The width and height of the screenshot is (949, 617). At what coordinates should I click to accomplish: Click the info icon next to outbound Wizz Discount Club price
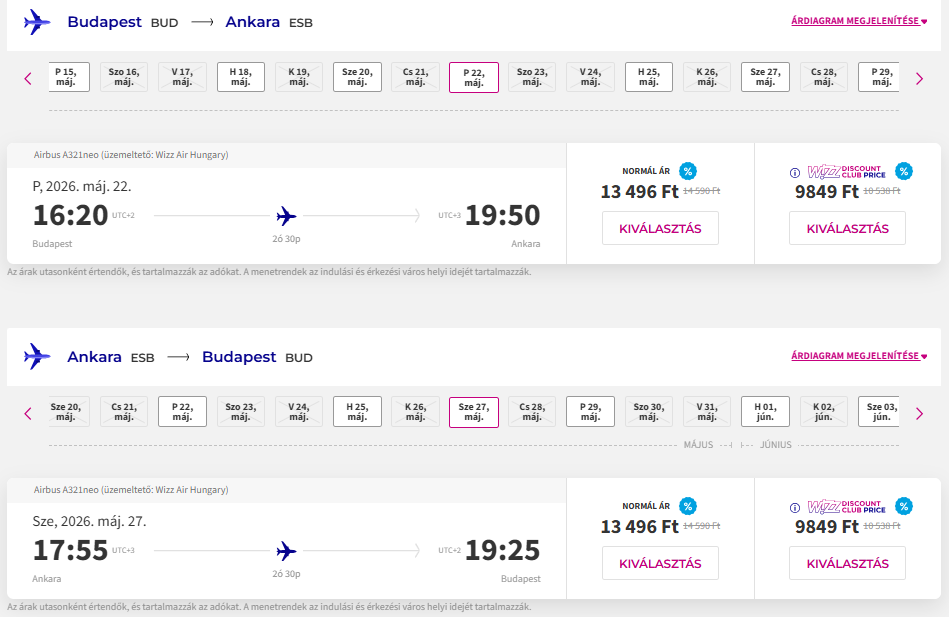click(794, 172)
